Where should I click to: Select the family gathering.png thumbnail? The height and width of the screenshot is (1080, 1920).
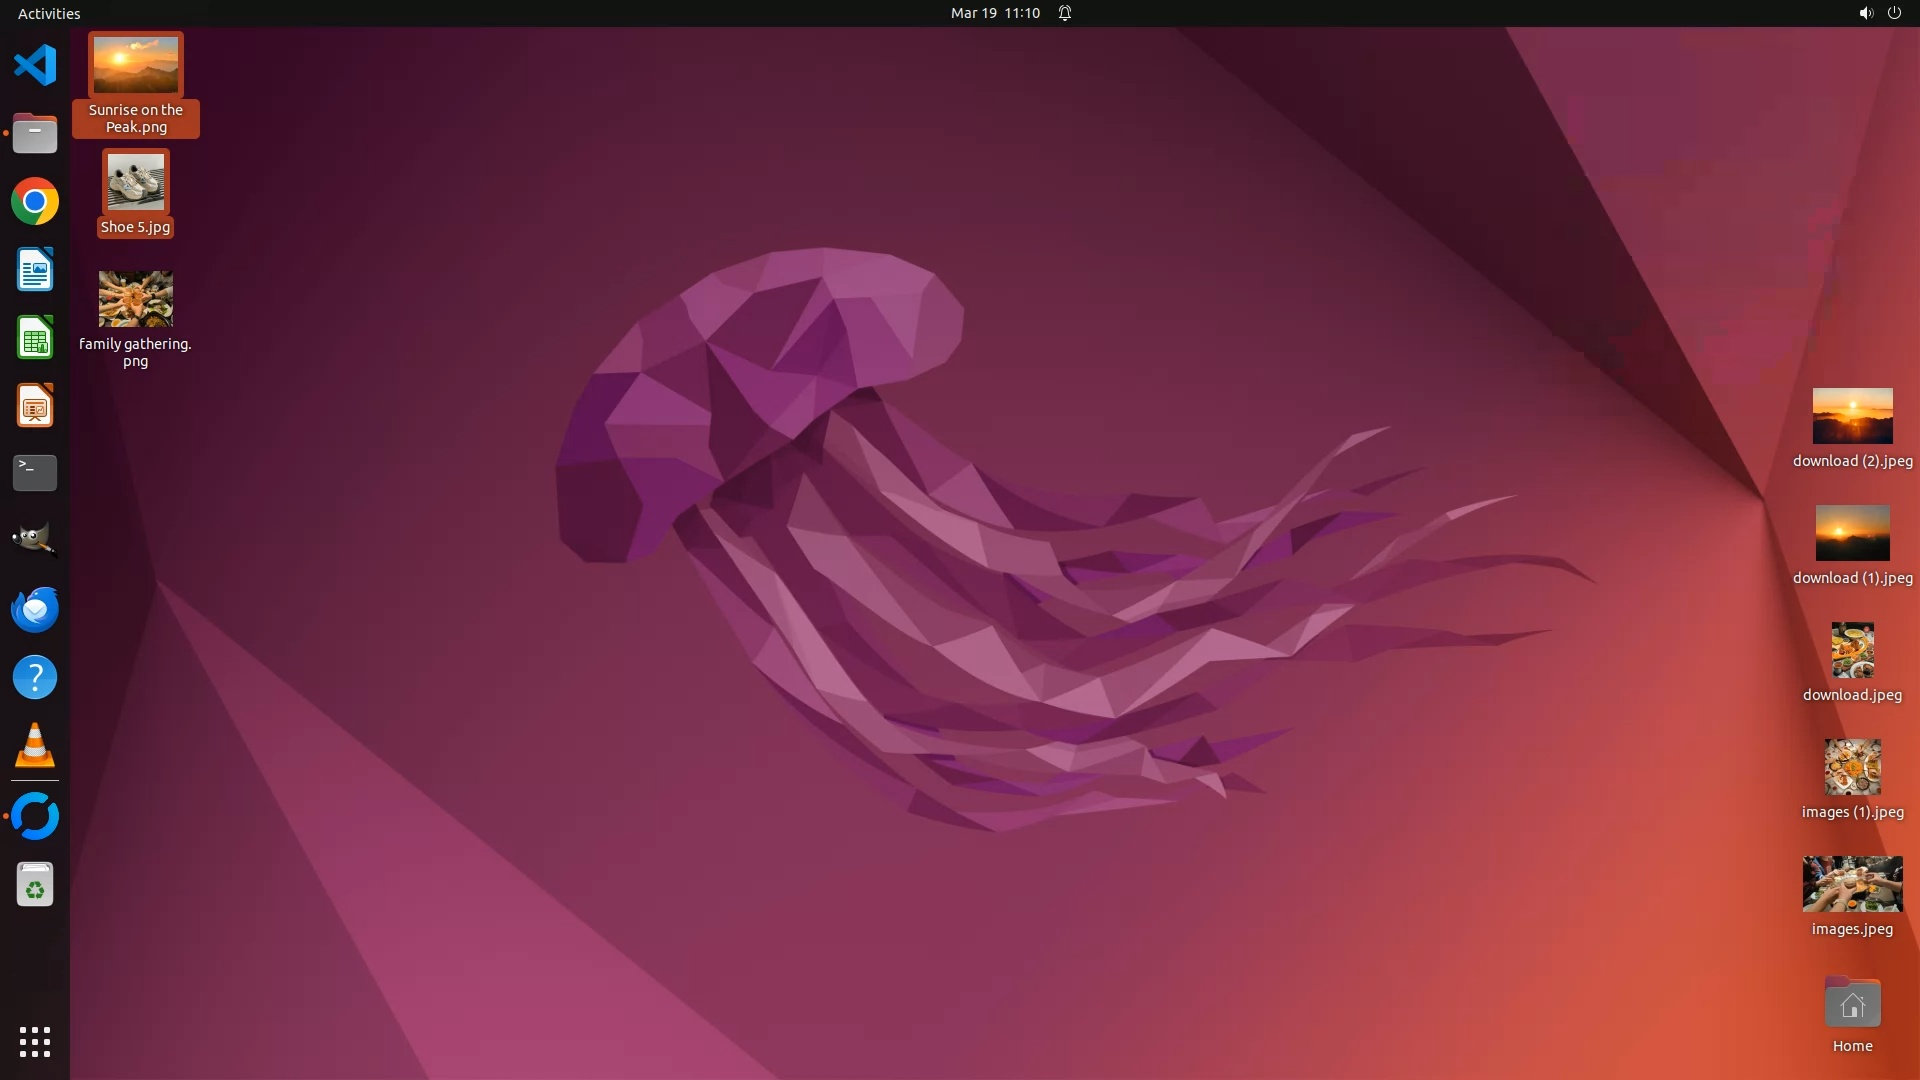point(135,299)
